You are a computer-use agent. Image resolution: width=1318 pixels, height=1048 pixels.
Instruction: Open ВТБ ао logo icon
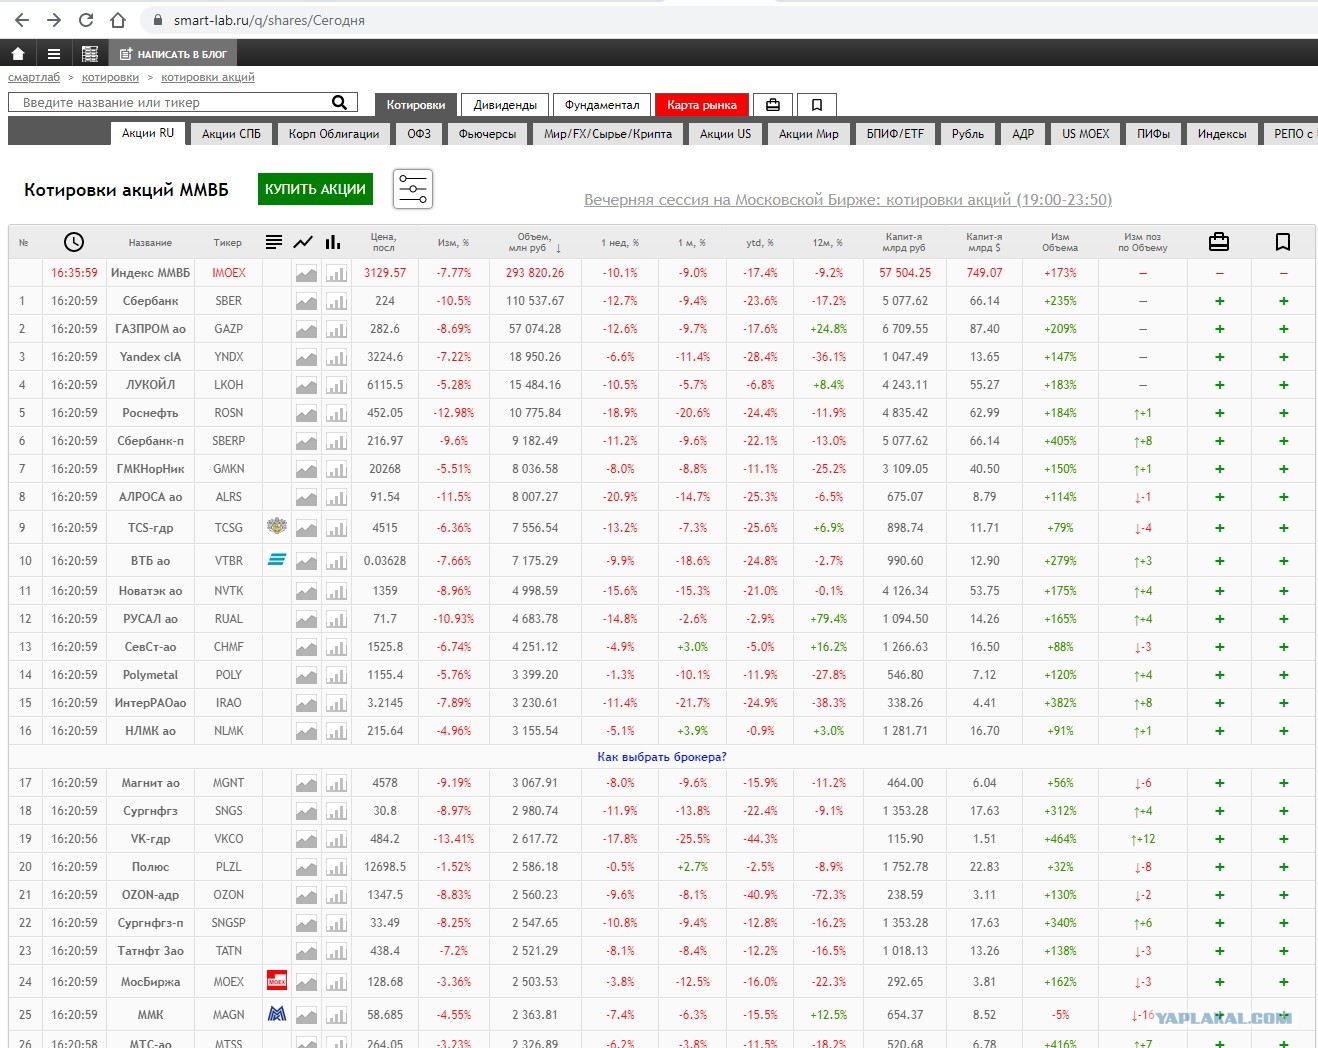[277, 560]
